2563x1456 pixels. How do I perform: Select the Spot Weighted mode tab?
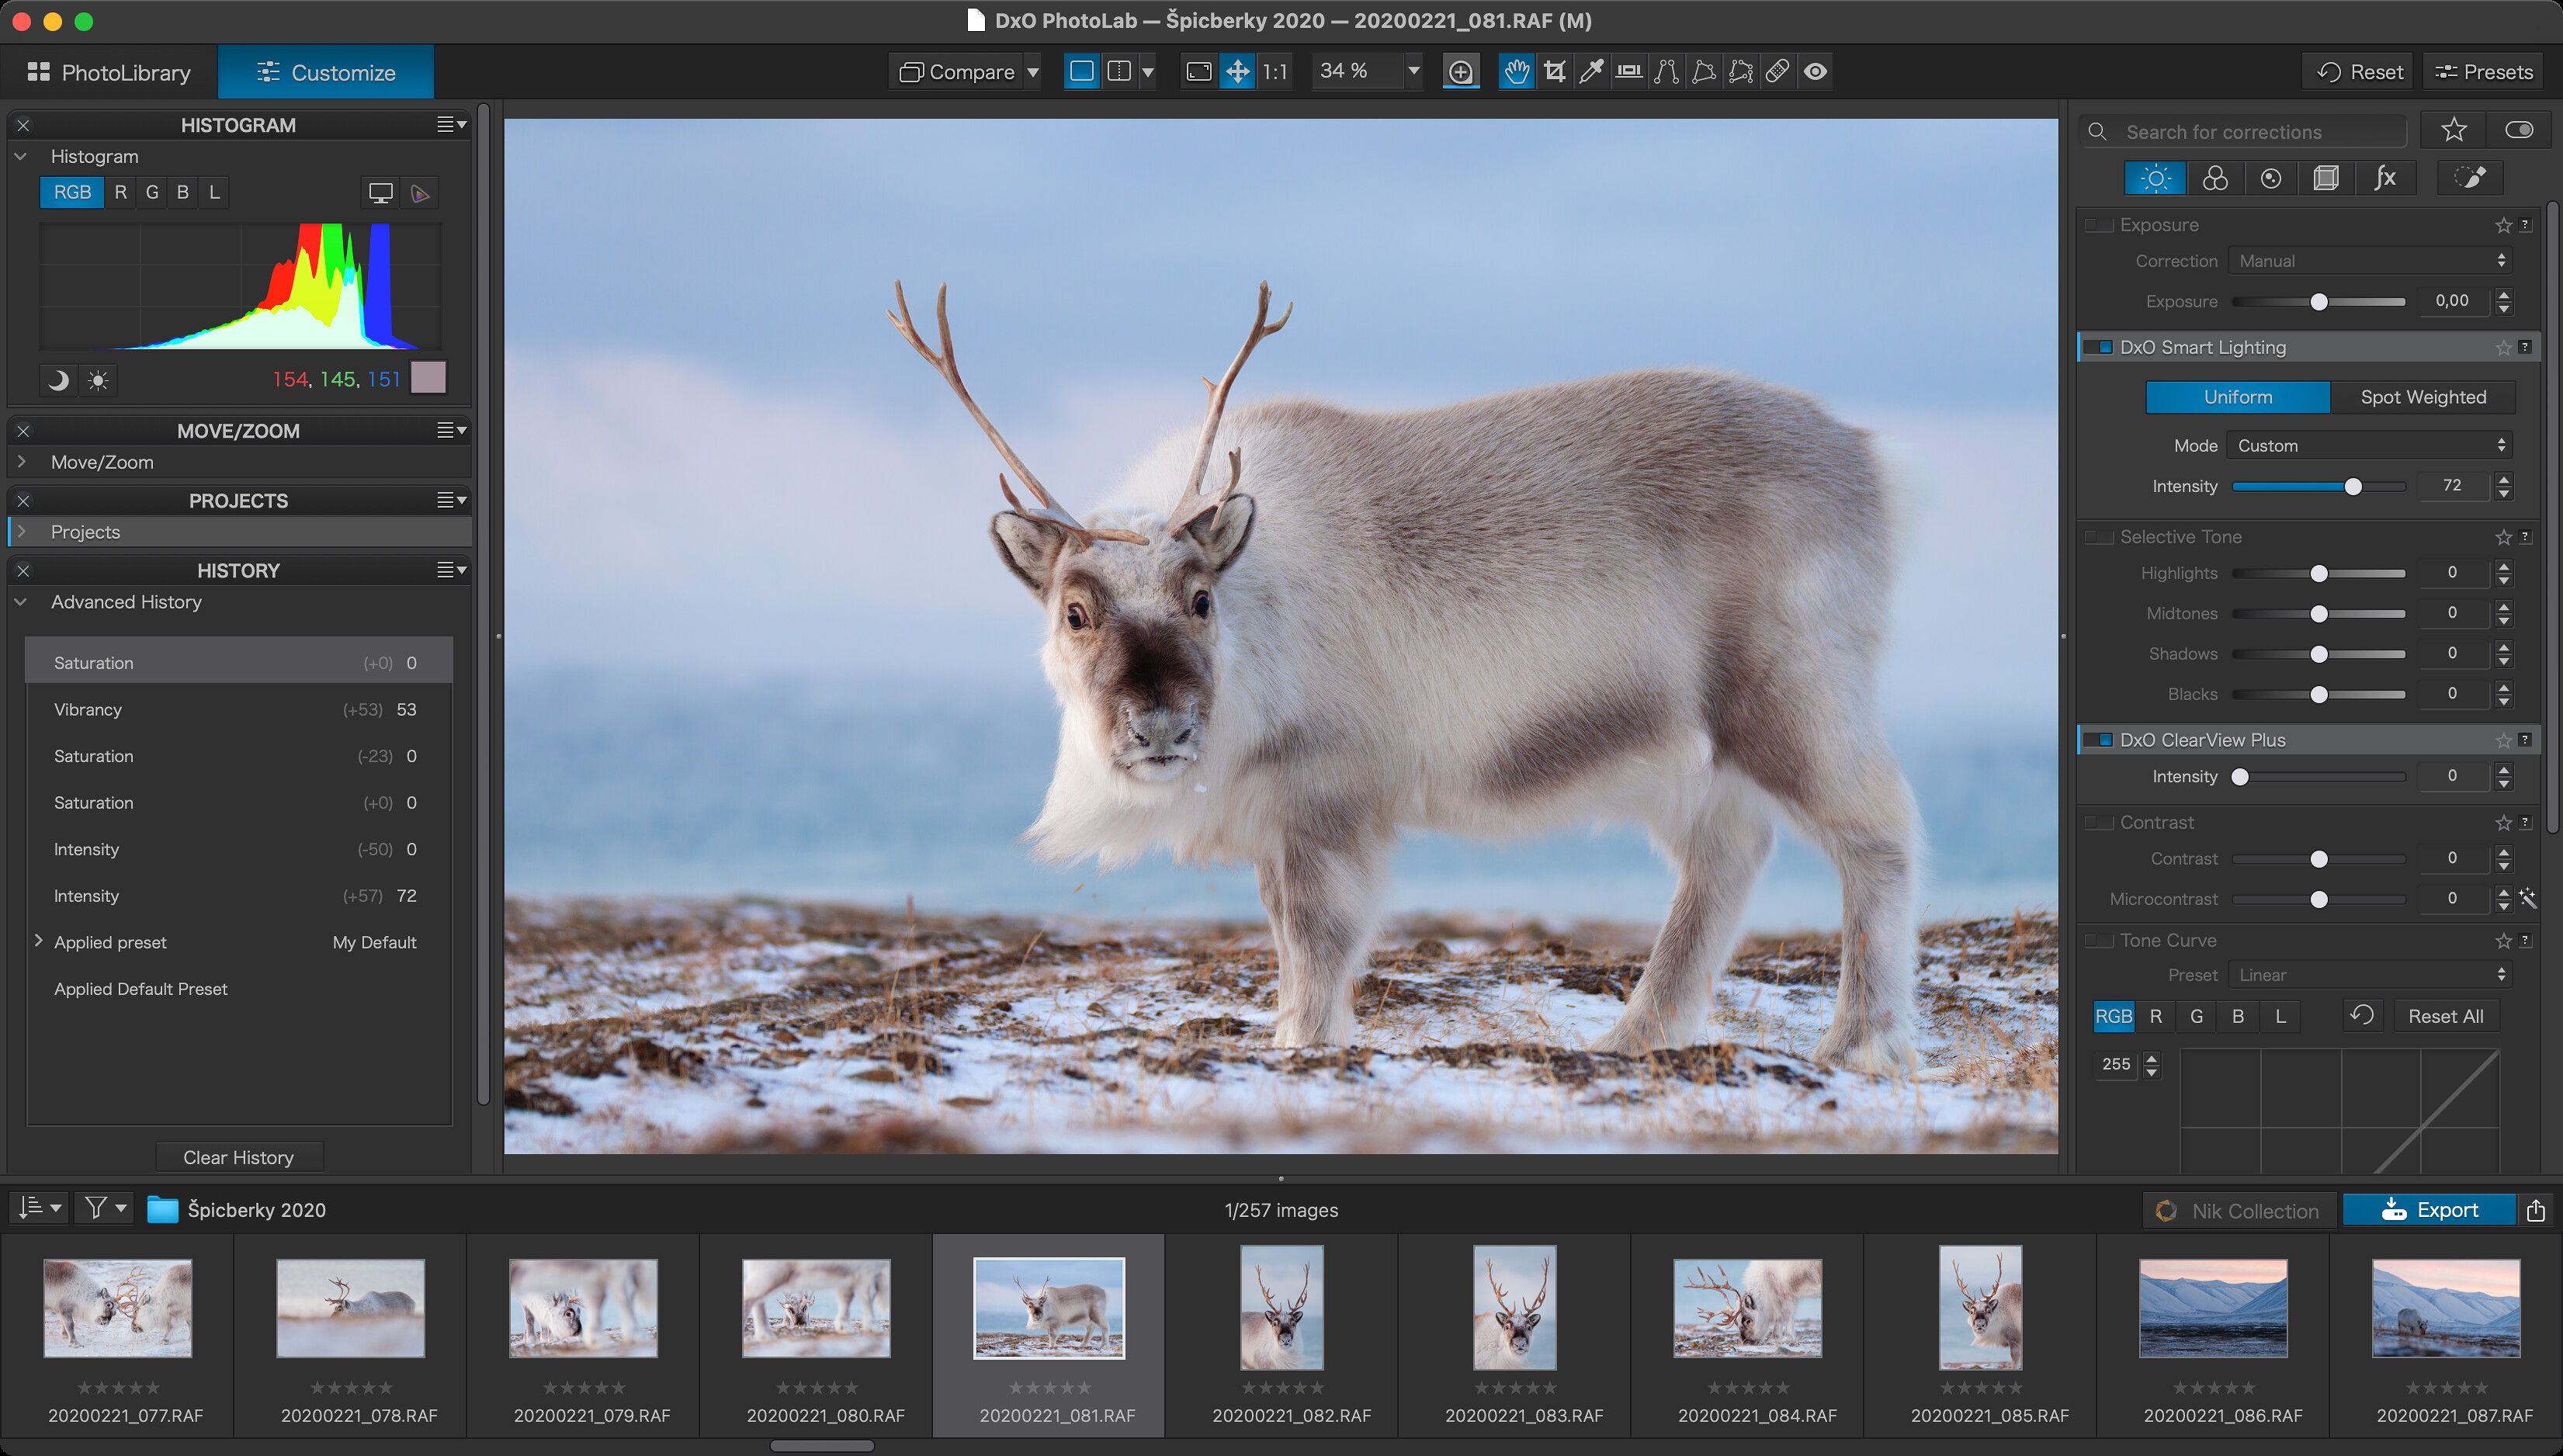[x=2423, y=397]
